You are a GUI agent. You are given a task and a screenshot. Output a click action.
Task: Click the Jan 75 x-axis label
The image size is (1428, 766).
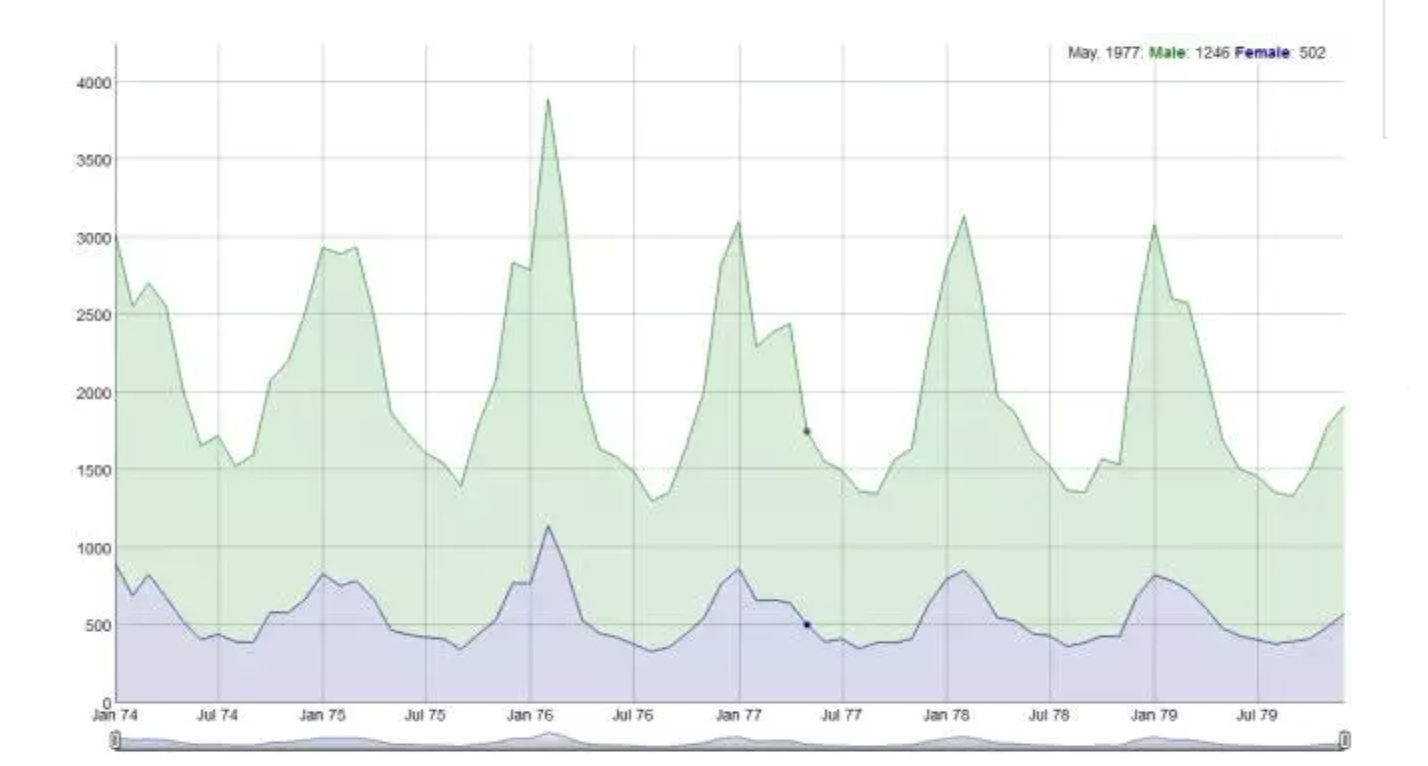[323, 716]
